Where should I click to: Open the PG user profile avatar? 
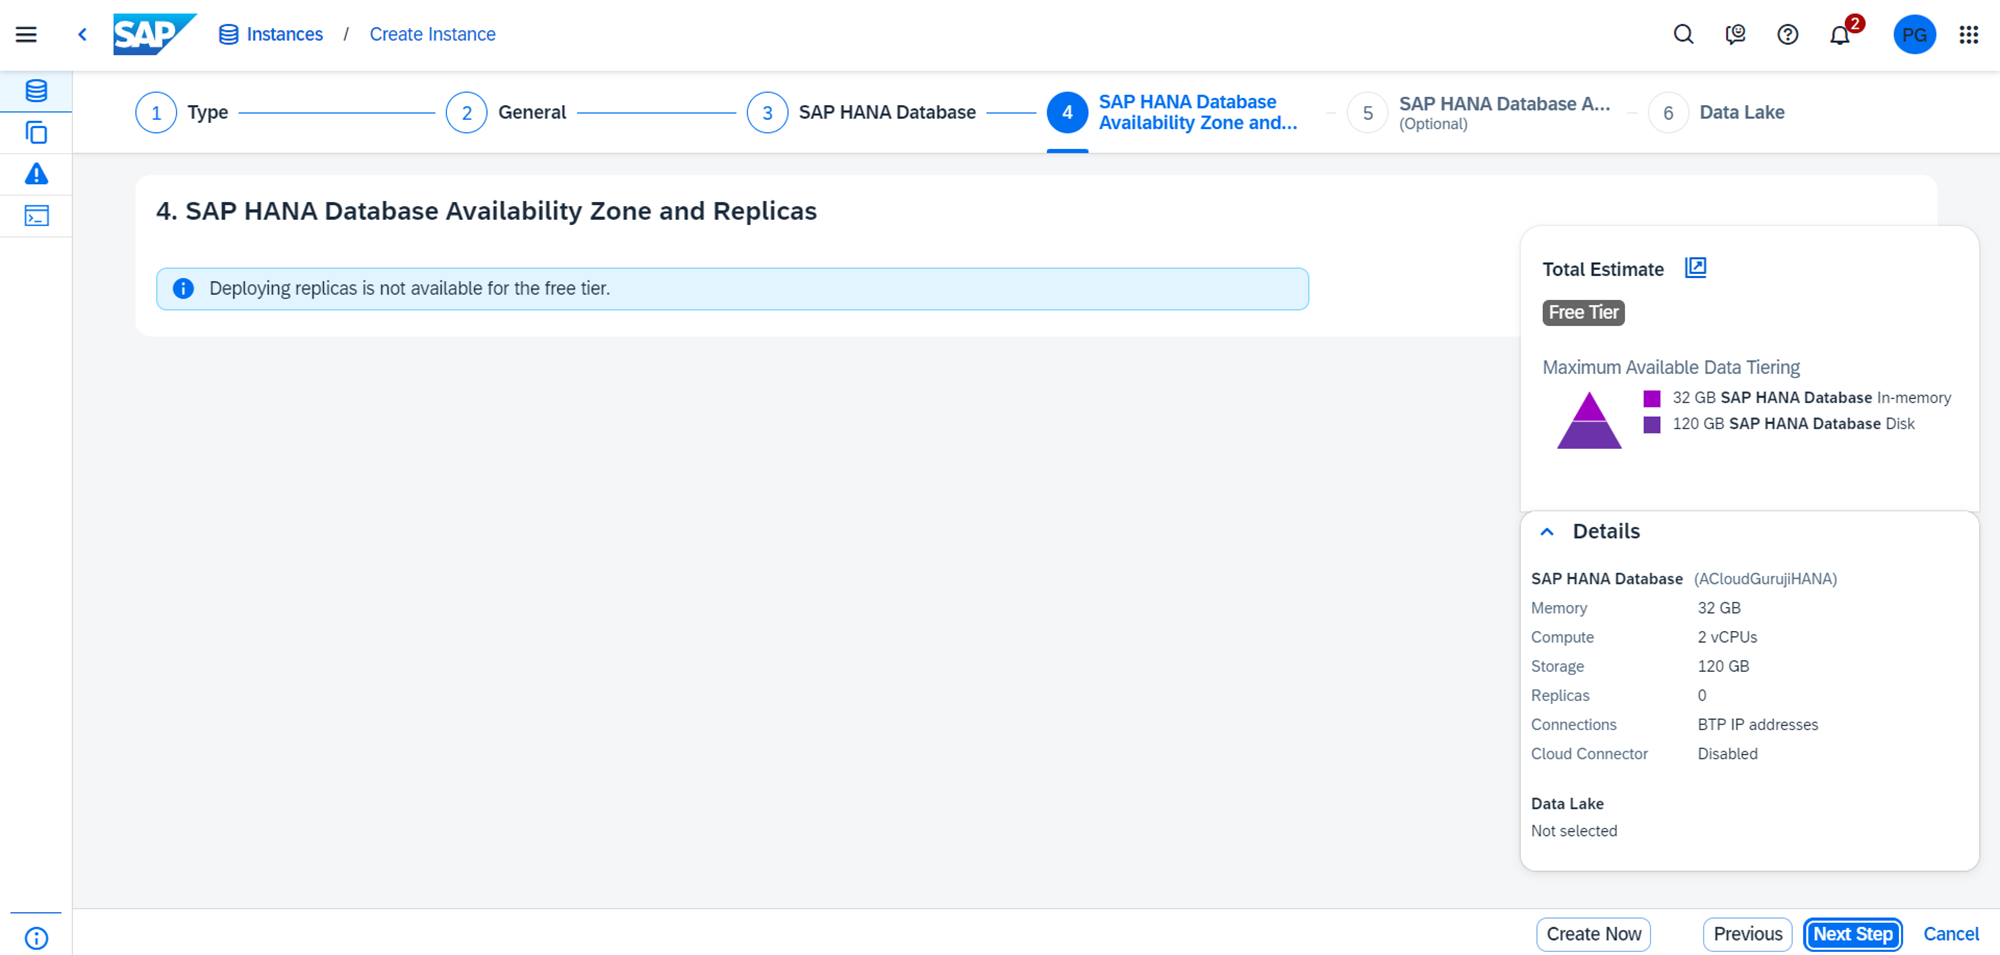tap(1914, 35)
